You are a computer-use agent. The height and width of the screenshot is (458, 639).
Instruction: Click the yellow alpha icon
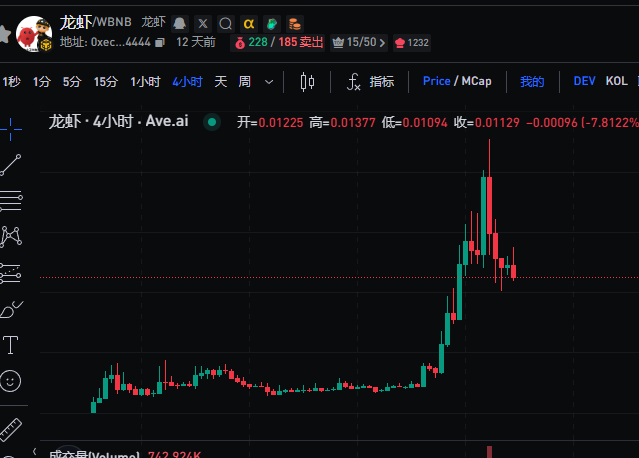249,24
